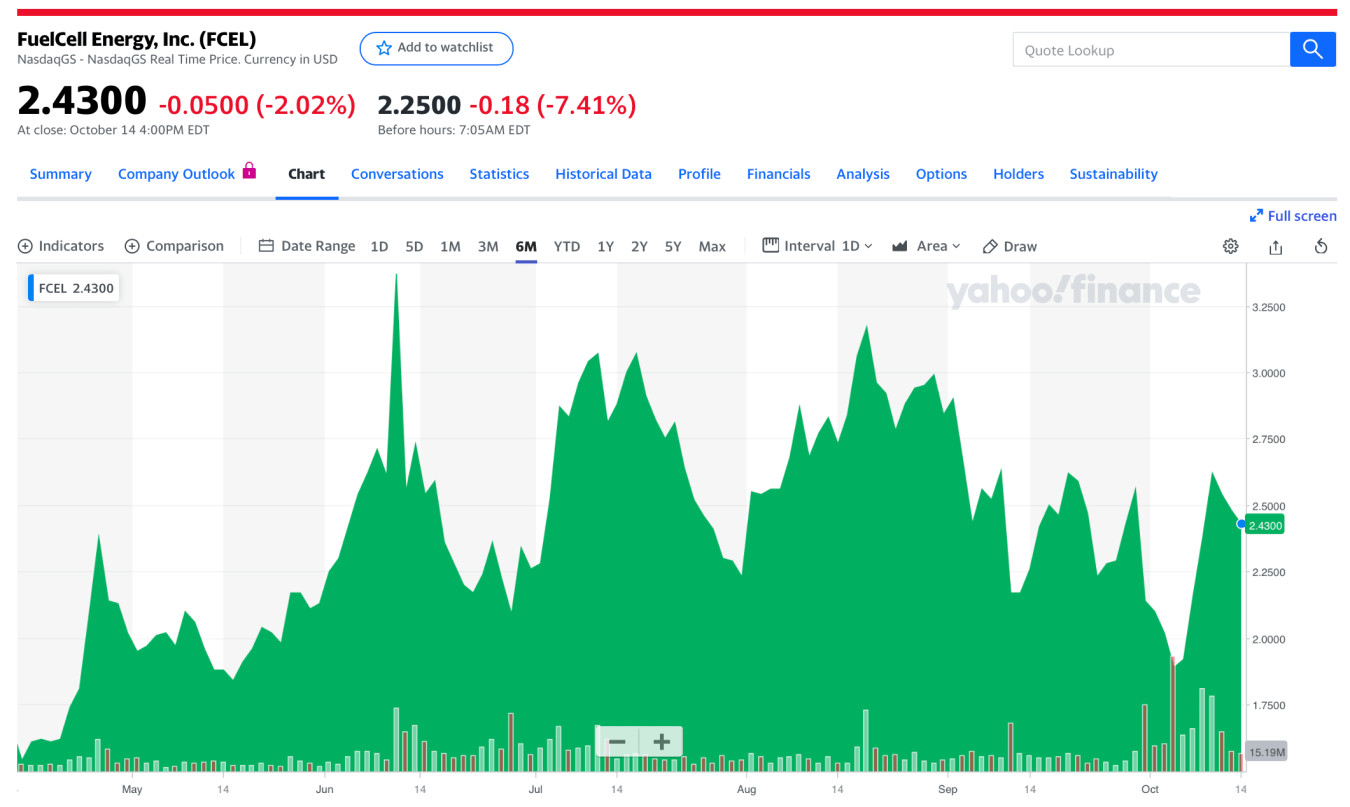Switch to the Conversations tab
The height and width of the screenshot is (807, 1350).
tap(397, 174)
